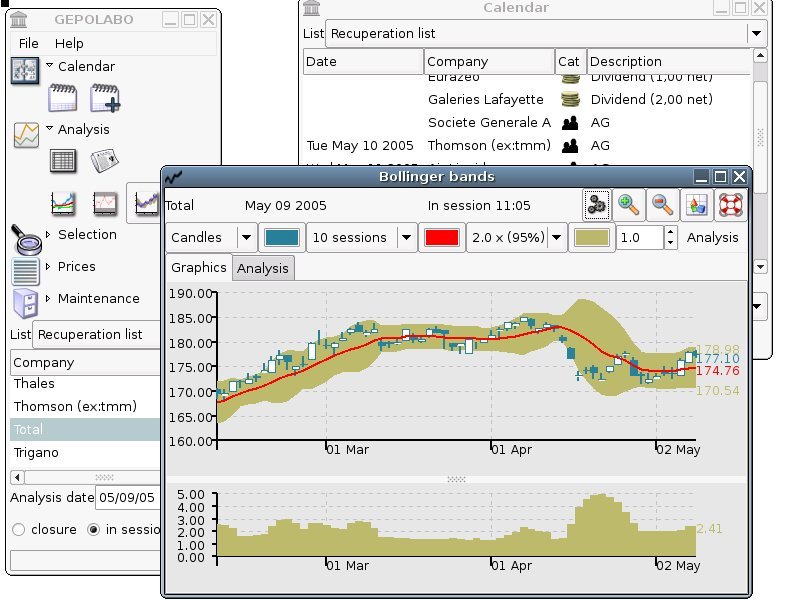800x600 pixels.
Task: Click the colored shapes icon in Bollinger toolbar
Action: point(696,205)
